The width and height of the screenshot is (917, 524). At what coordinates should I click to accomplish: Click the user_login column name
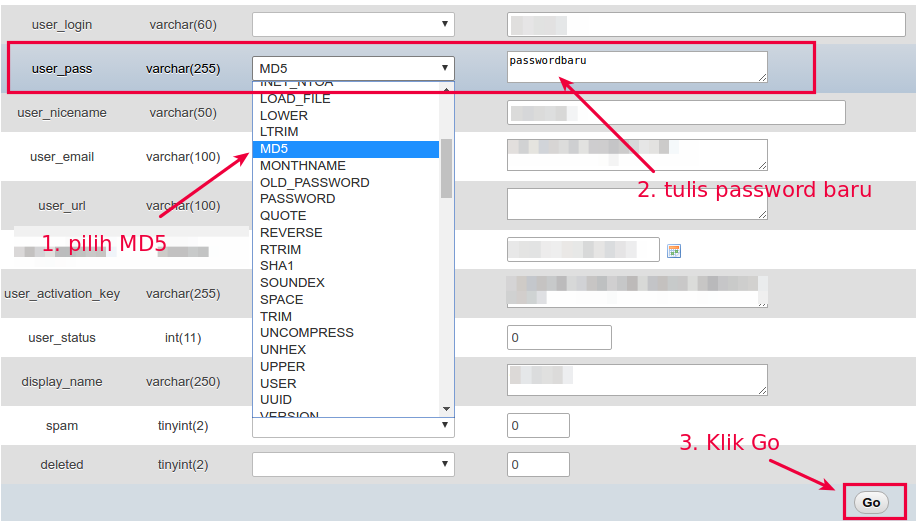62,25
